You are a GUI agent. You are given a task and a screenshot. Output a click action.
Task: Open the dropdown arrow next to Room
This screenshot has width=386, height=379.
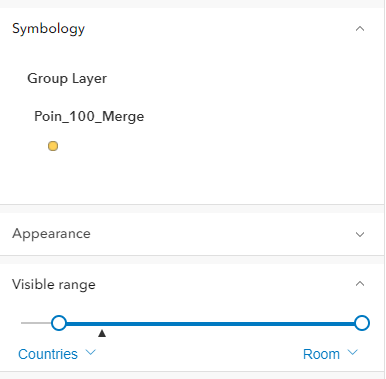pyautogui.click(x=352, y=352)
